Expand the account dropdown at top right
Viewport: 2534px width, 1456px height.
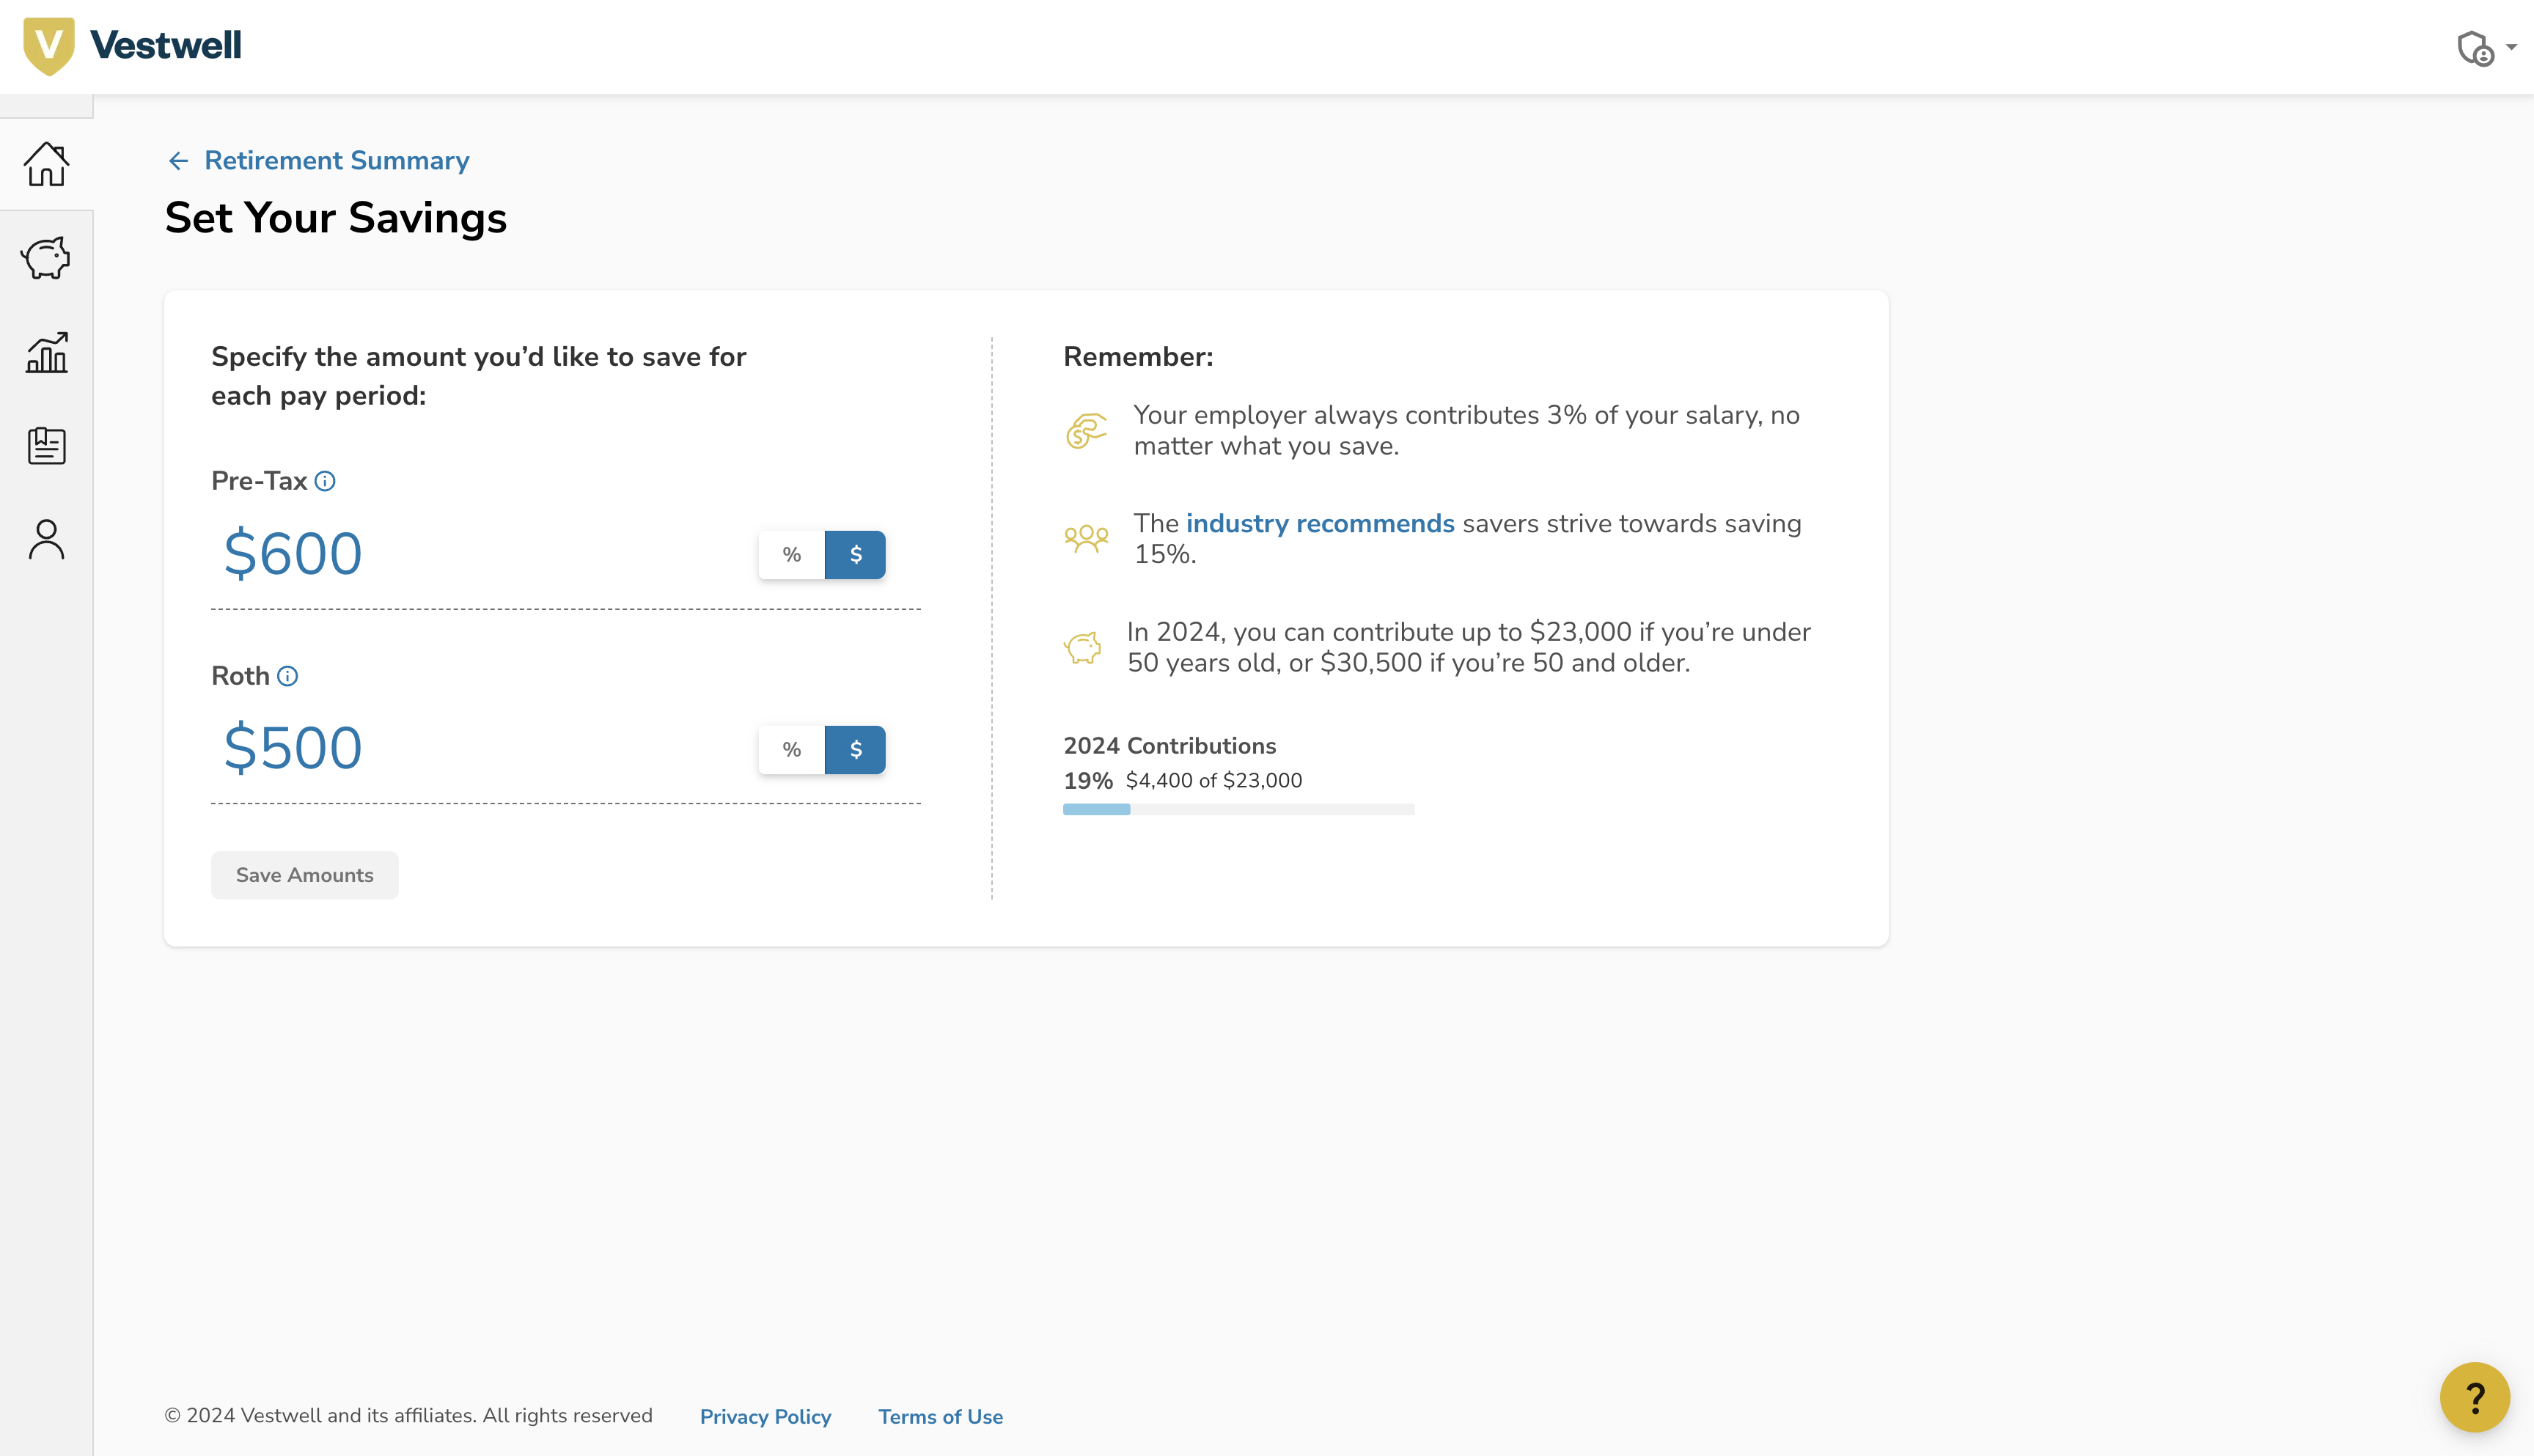pos(2488,47)
